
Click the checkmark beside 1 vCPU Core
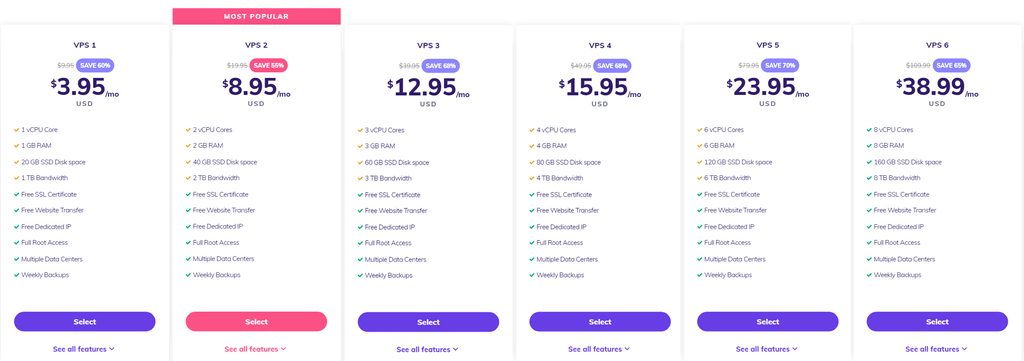coord(16,130)
